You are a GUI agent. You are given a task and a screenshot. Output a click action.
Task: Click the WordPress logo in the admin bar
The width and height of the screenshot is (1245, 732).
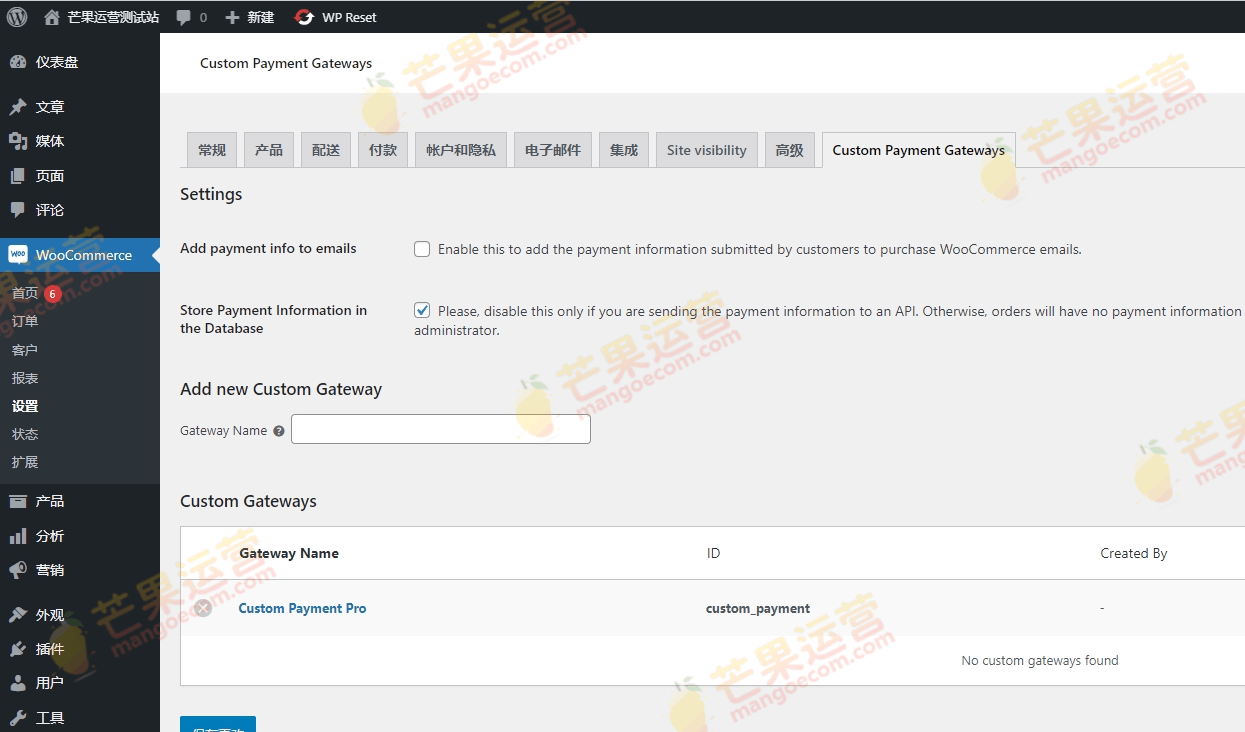[x=16, y=16]
